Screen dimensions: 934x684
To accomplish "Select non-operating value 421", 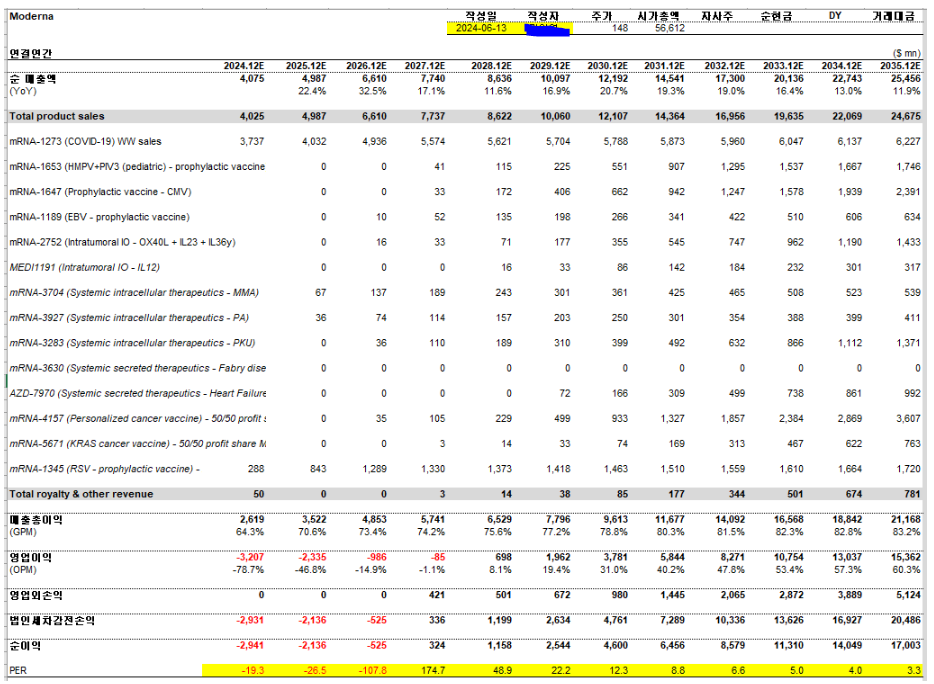I will tap(437, 595).
